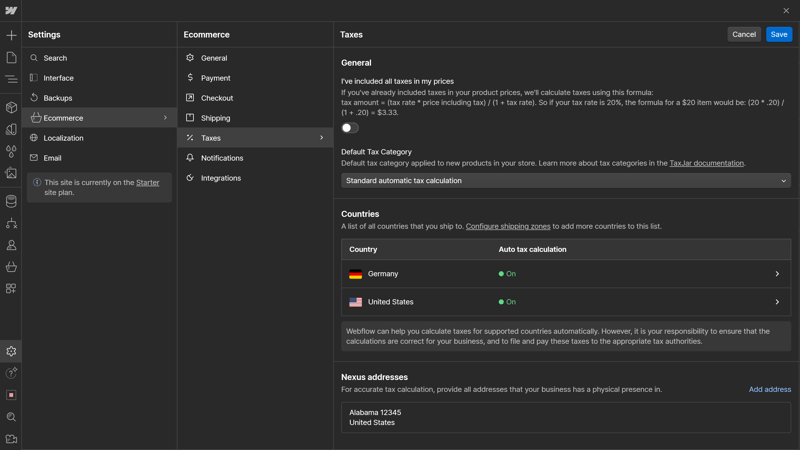Open the CMS database icon
Image resolution: width=800 pixels, height=450 pixels.
11,202
